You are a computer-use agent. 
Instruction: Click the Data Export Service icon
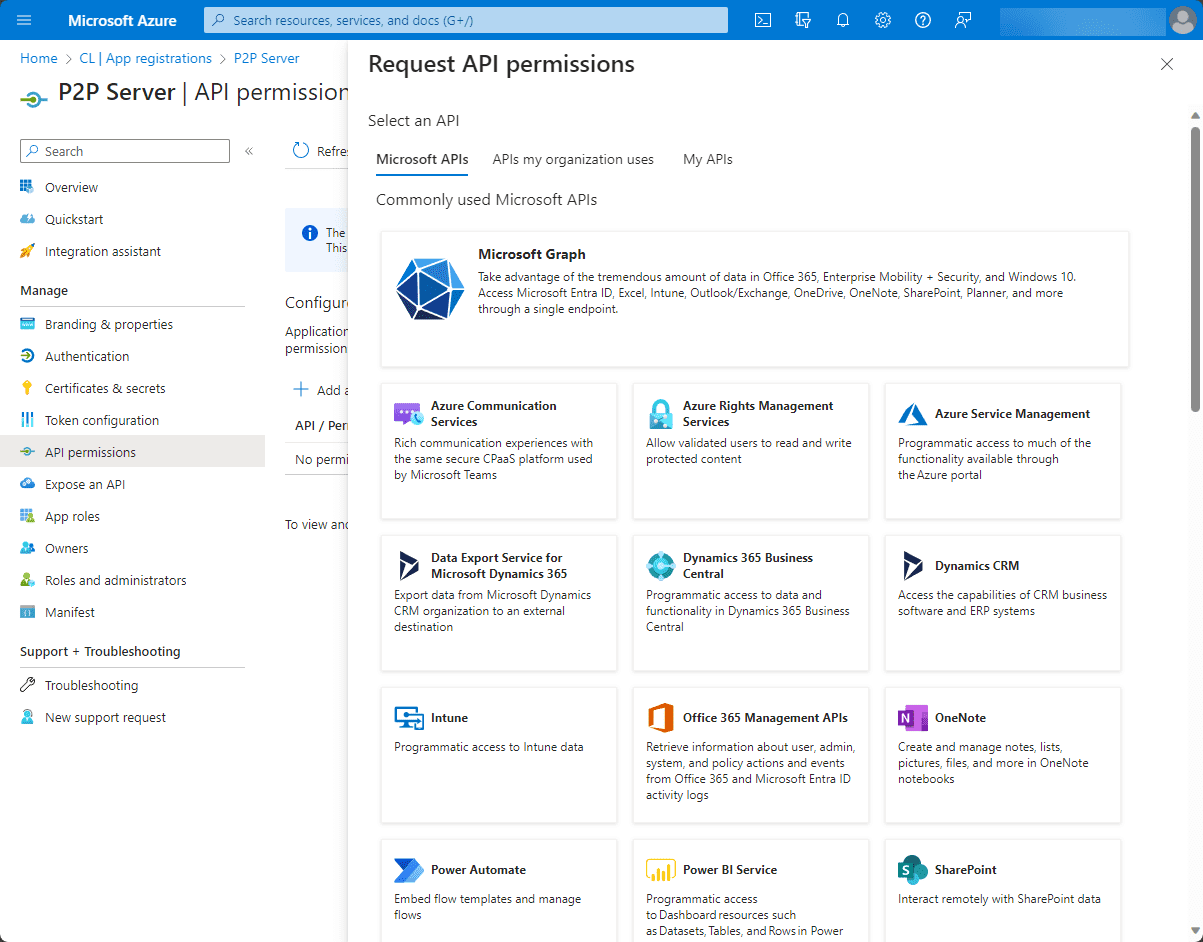pos(409,566)
